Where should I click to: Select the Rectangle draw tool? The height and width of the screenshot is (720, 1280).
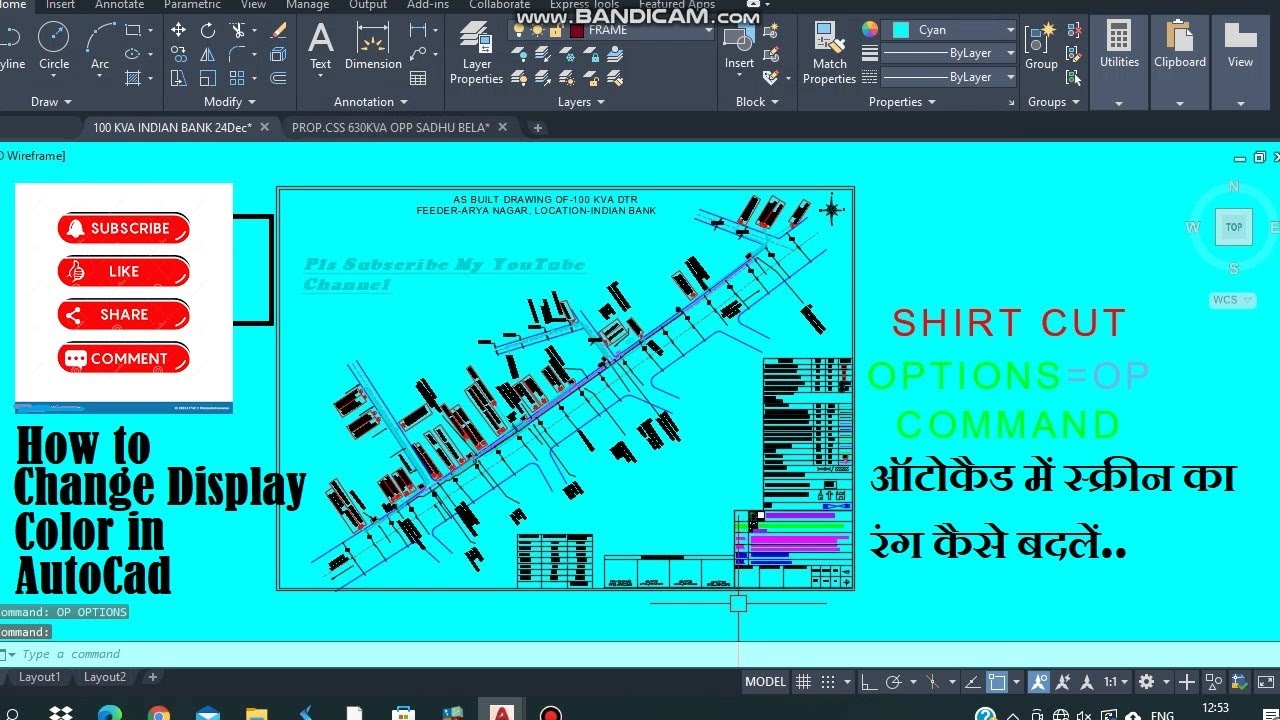[x=133, y=30]
